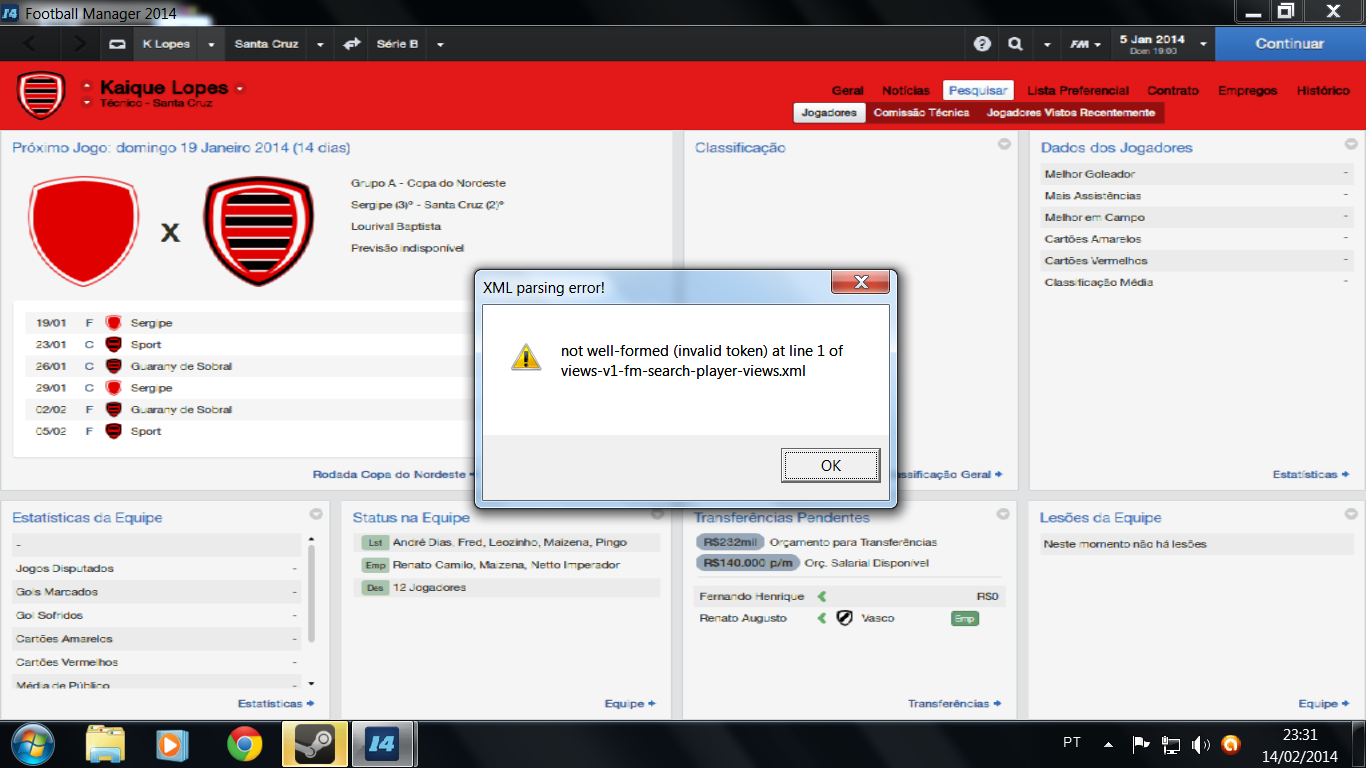
Task: Collapse the Dados dos Jogadores panel
Action: pos(1350,145)
